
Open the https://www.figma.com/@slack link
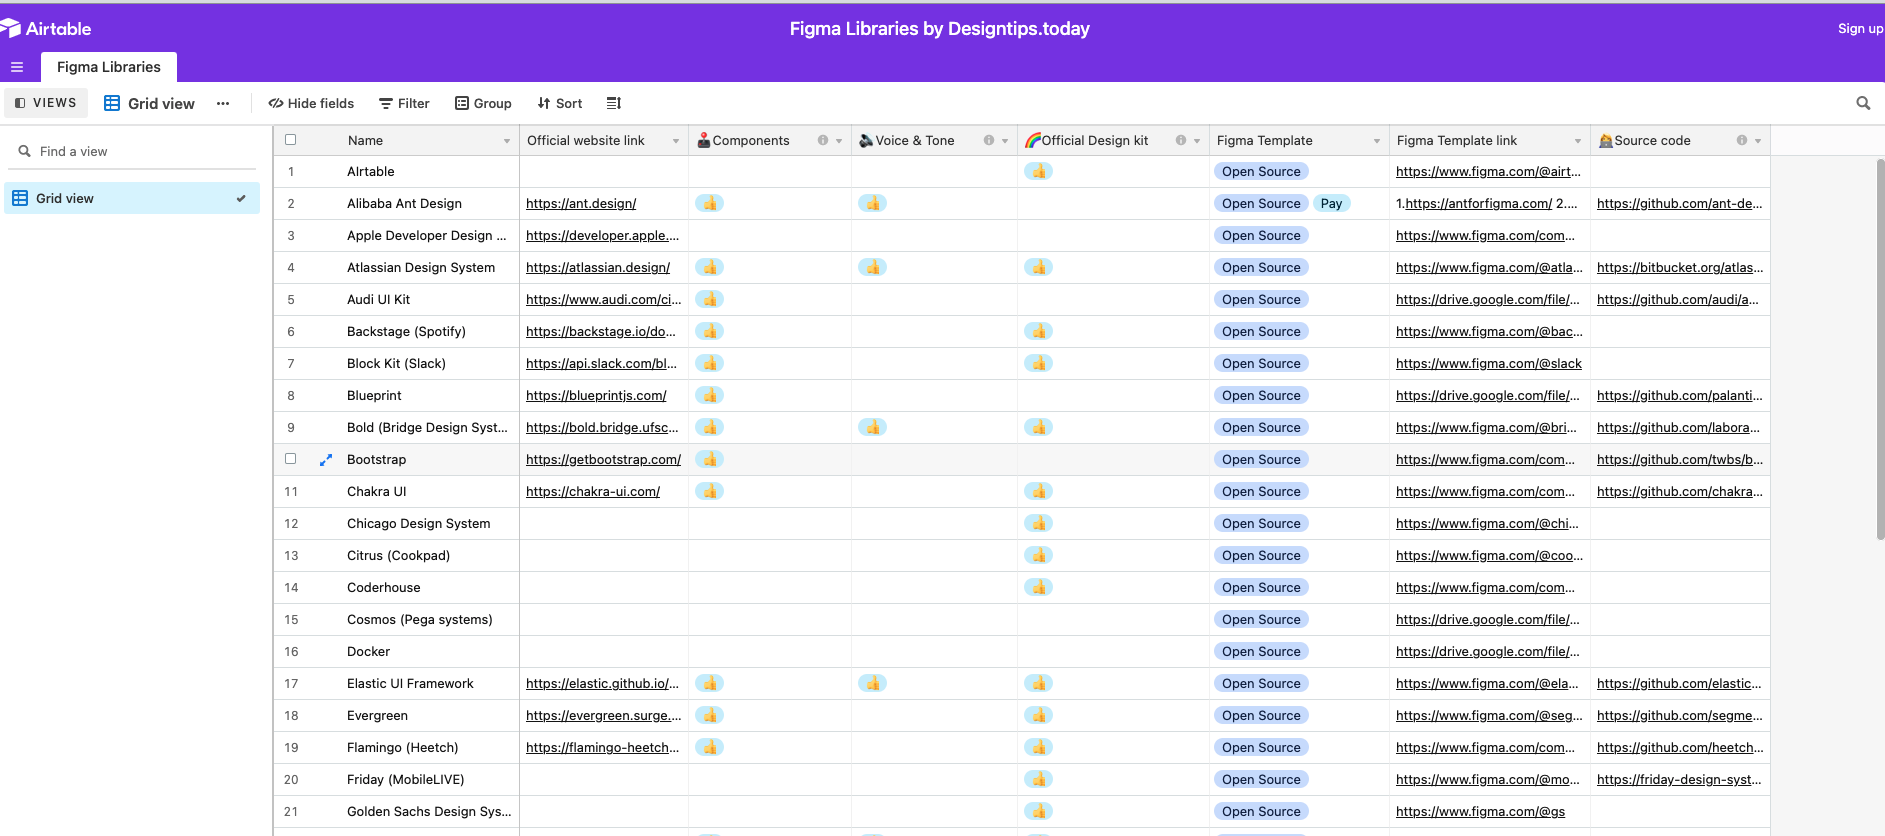tap(1489, 363)
